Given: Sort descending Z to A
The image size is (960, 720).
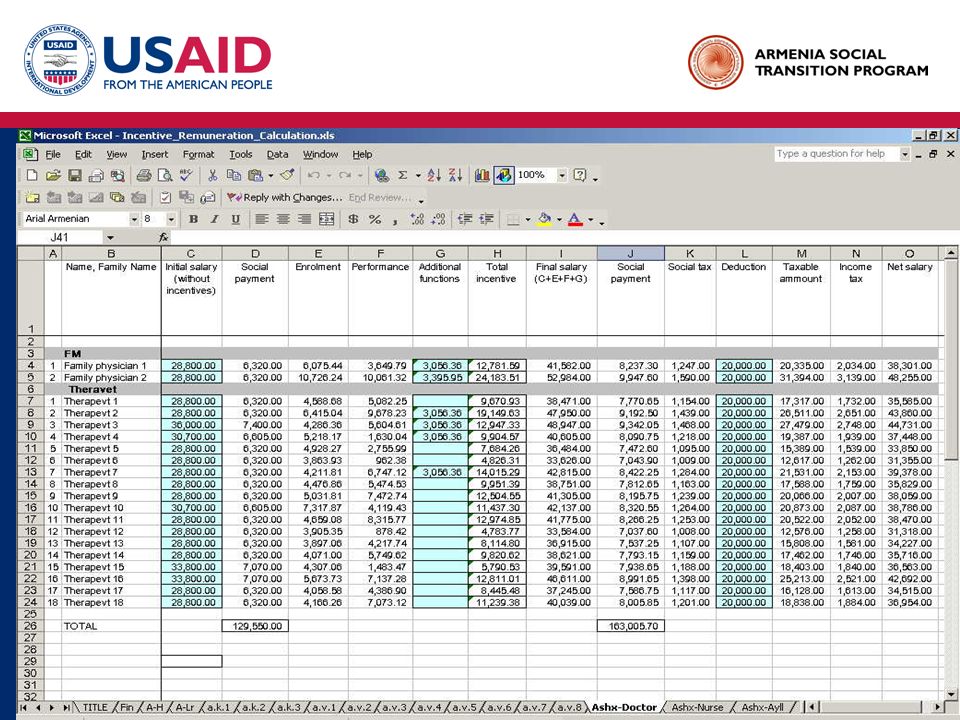Looking at the screenshot, I should [455, 176].
